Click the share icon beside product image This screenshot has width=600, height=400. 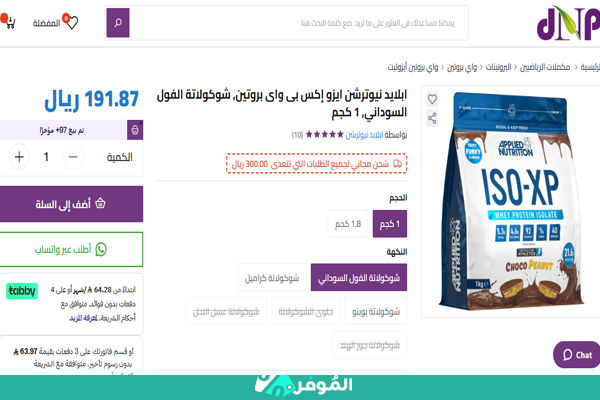coord(432,118)
